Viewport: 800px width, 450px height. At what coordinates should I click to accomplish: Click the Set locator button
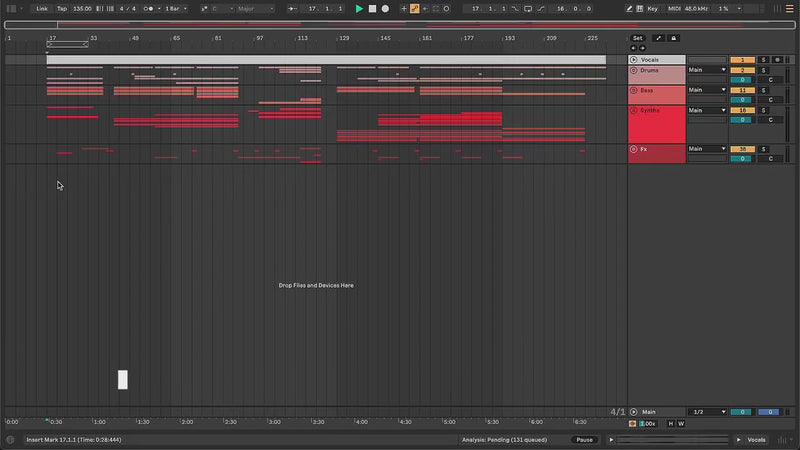tap(637, 38)
